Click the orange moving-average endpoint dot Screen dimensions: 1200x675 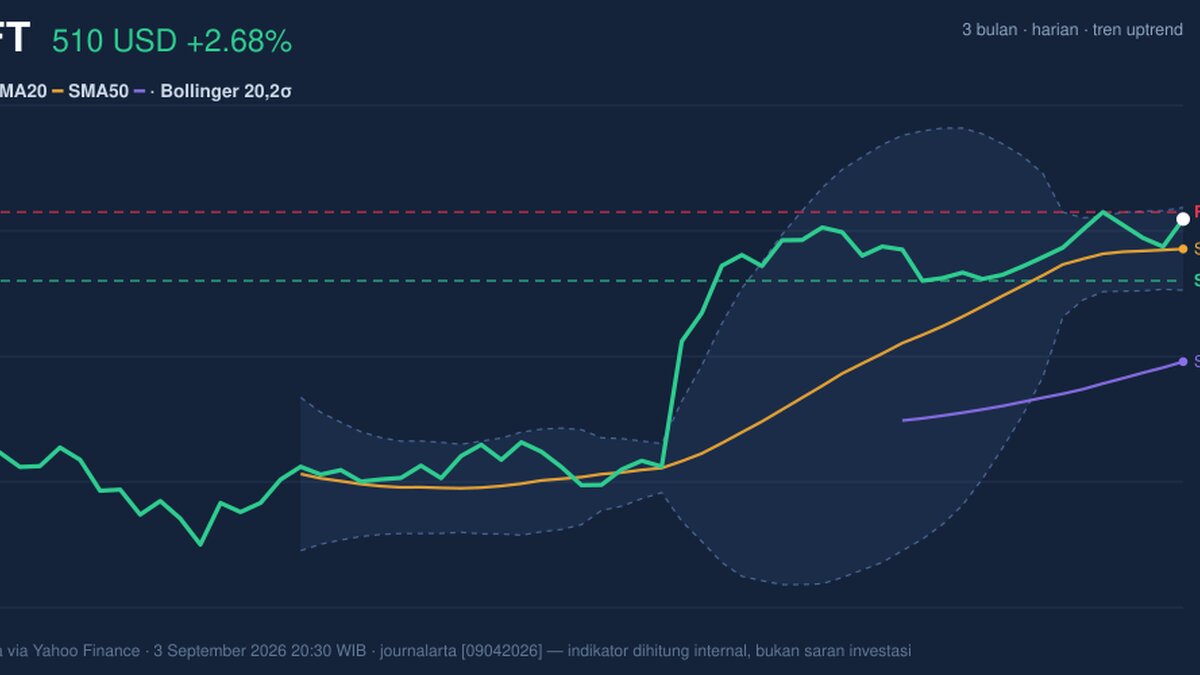pyautogui.click(x=1183, y=248)
